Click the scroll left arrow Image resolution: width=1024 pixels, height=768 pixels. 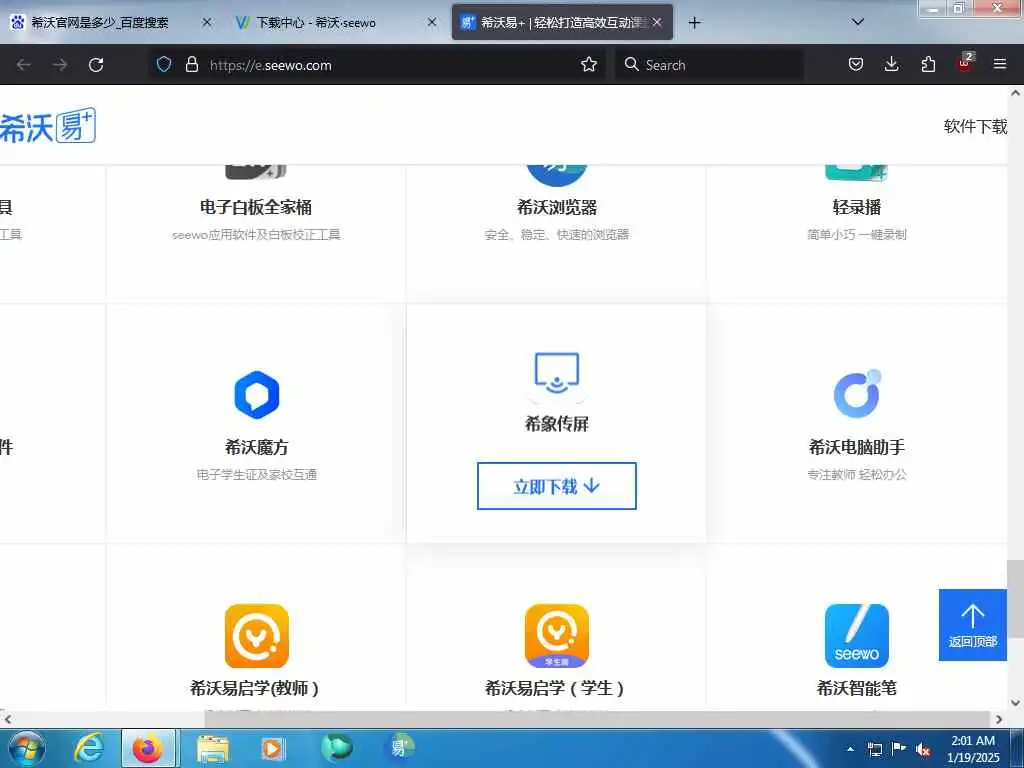tap(7, 719)
